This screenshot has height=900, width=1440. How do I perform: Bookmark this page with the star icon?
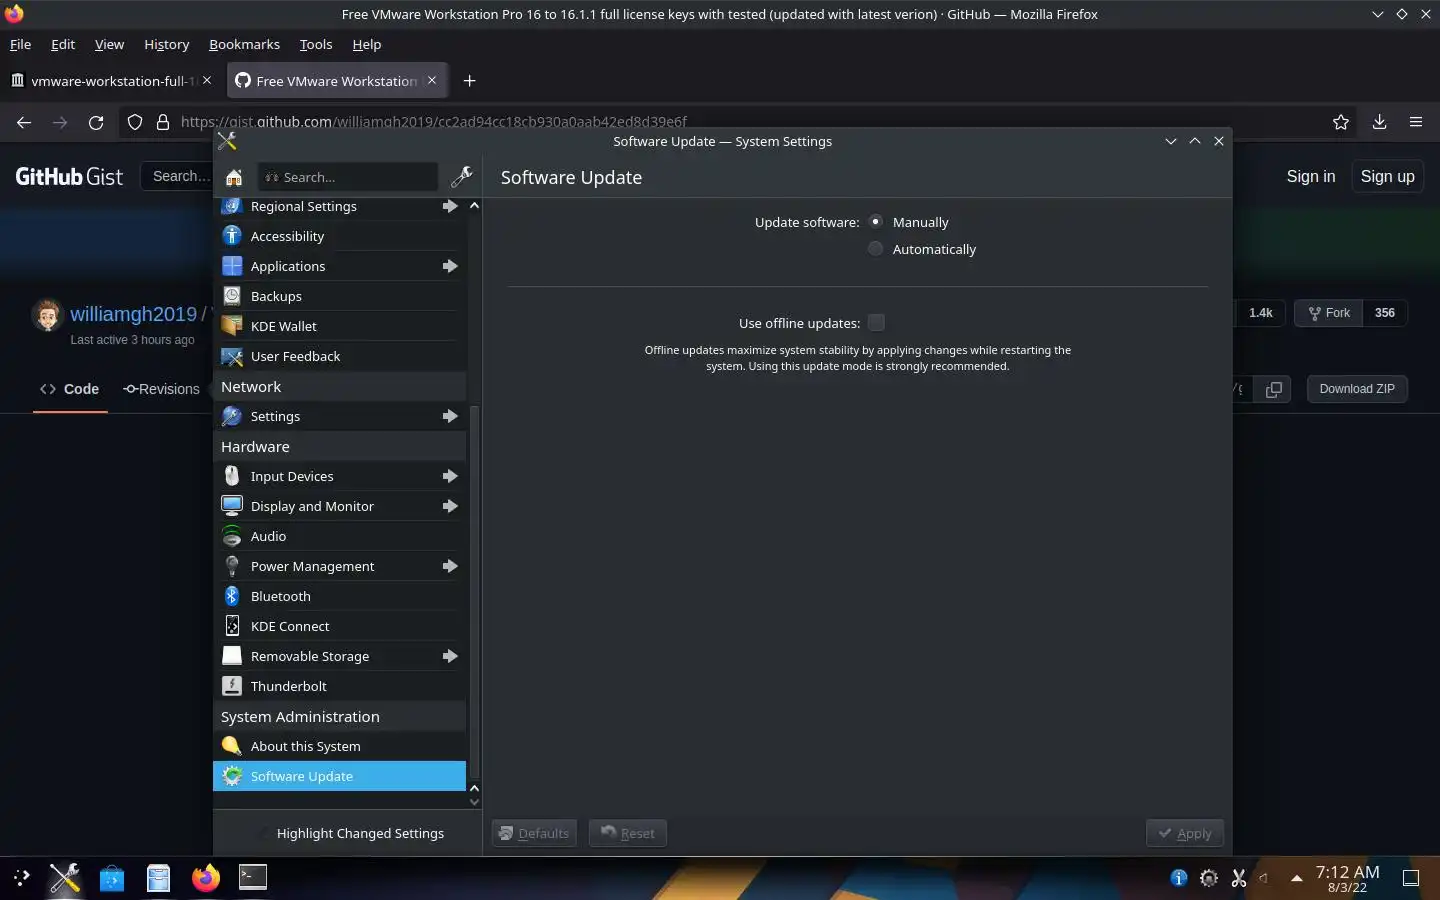coord(1341,122)
